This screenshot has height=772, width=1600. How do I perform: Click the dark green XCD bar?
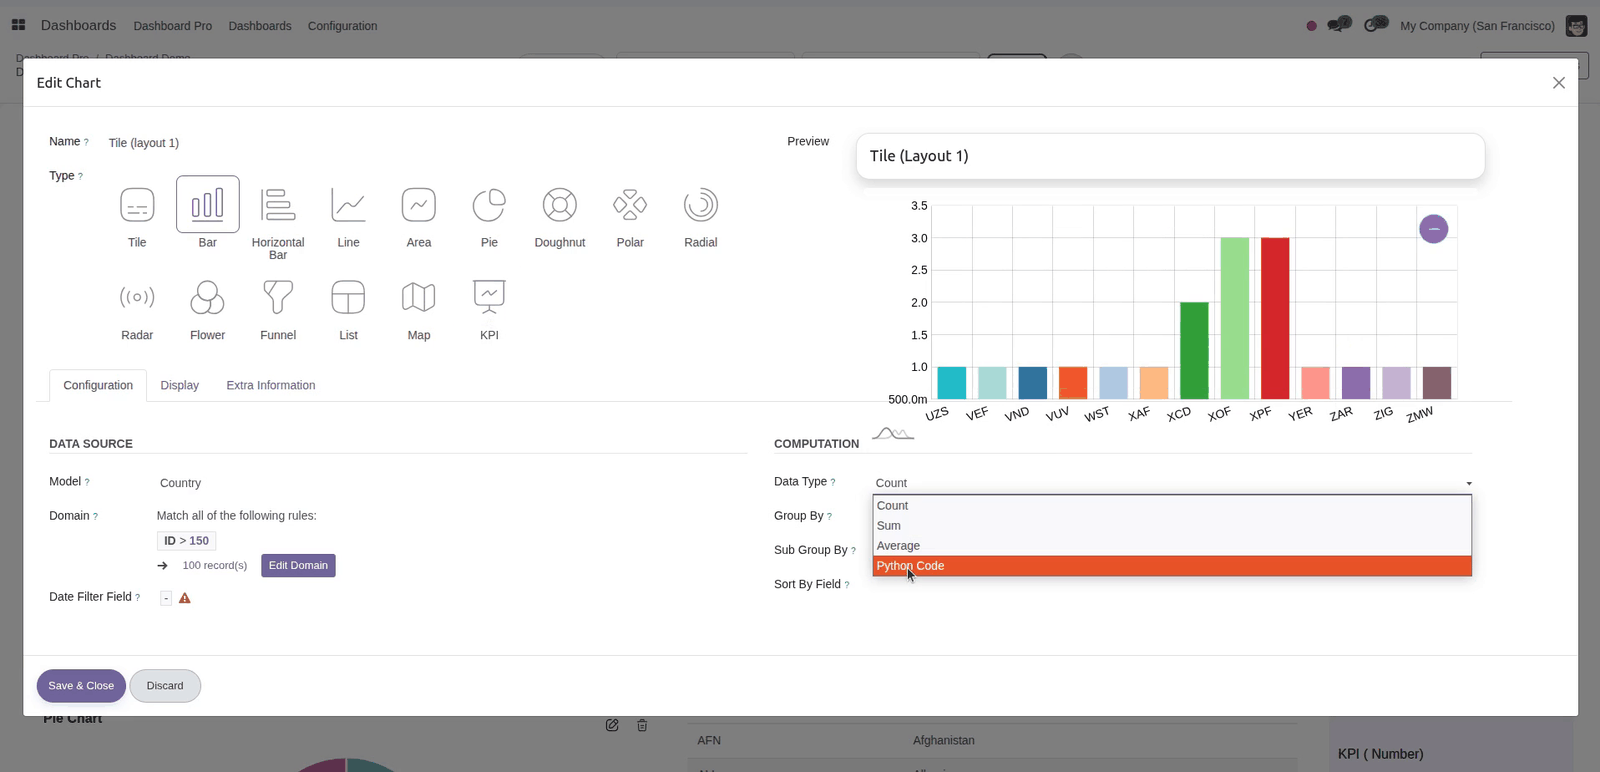(x=1194, y=350)
